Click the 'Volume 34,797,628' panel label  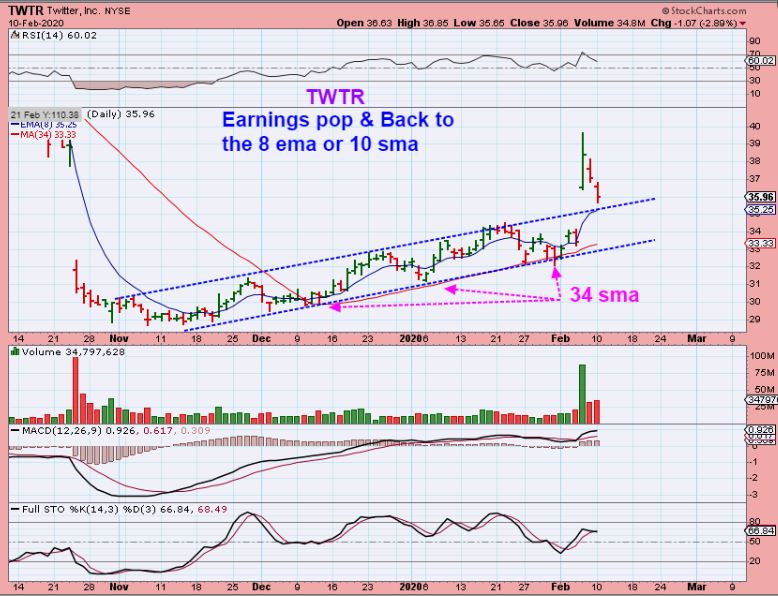click(73, 351)
